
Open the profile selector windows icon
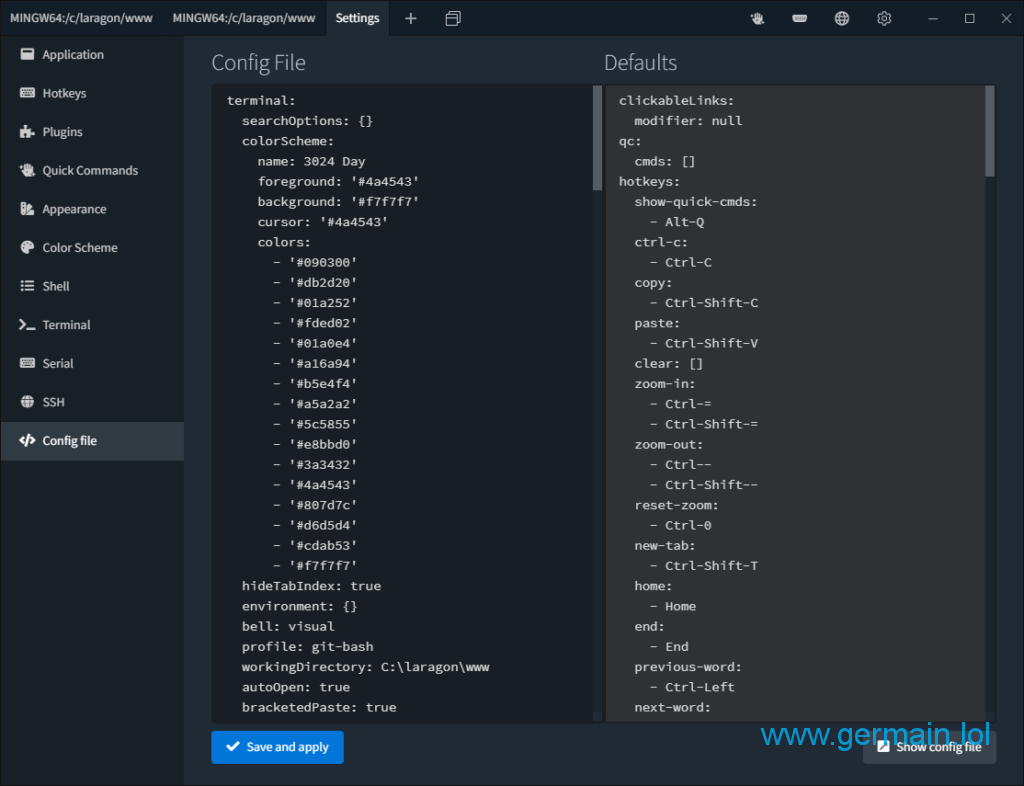(453, 18)
